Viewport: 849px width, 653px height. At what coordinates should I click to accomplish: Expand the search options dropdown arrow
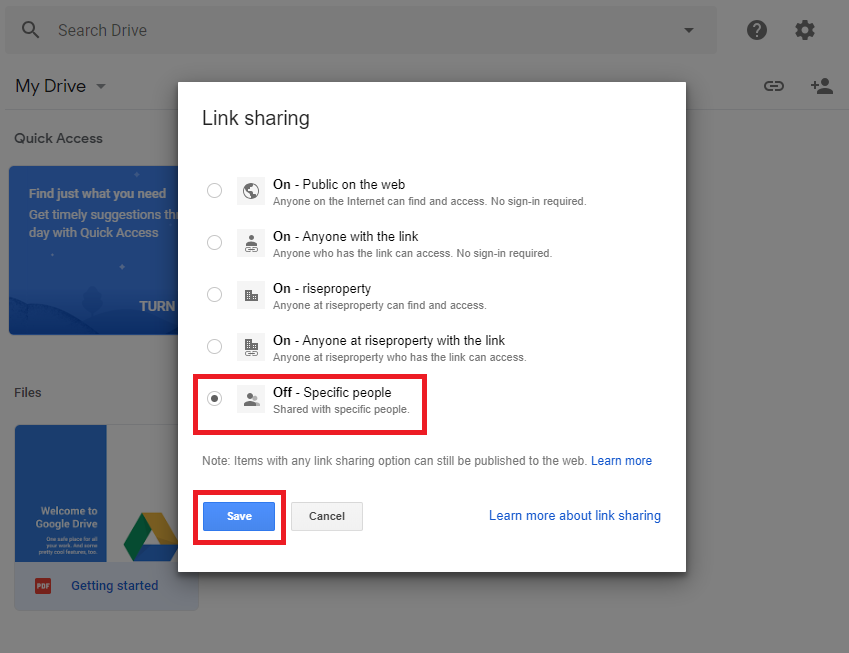coord(688,30)
